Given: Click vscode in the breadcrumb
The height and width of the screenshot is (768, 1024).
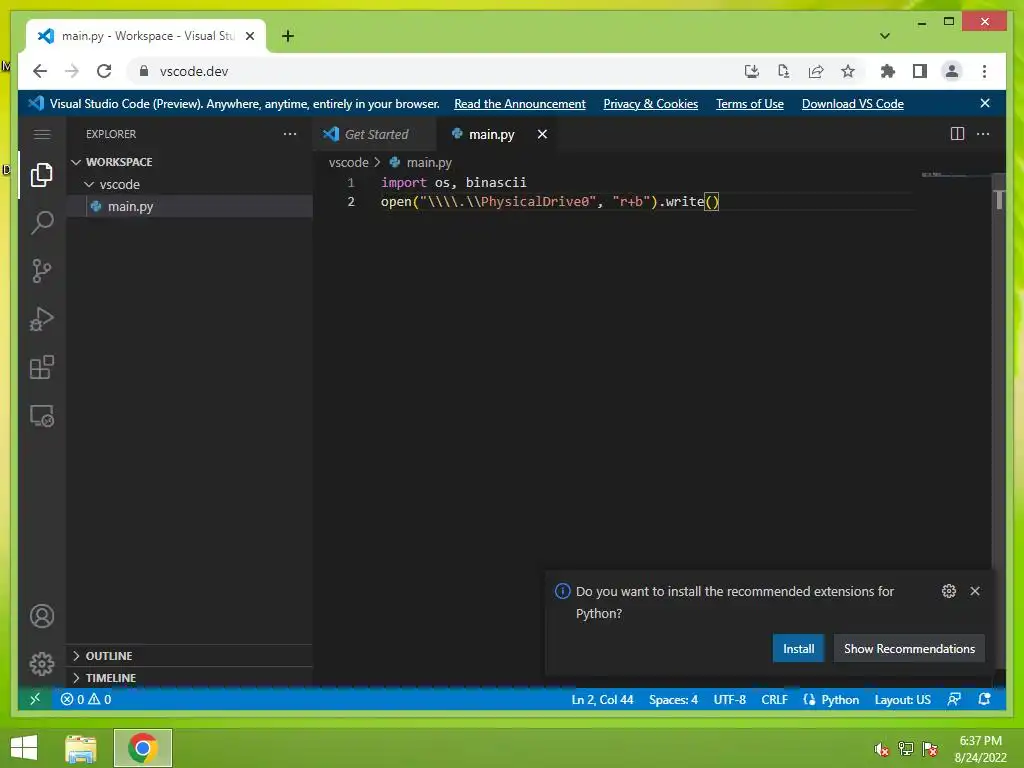Looking at the screenshot, I should pos(349,163).
